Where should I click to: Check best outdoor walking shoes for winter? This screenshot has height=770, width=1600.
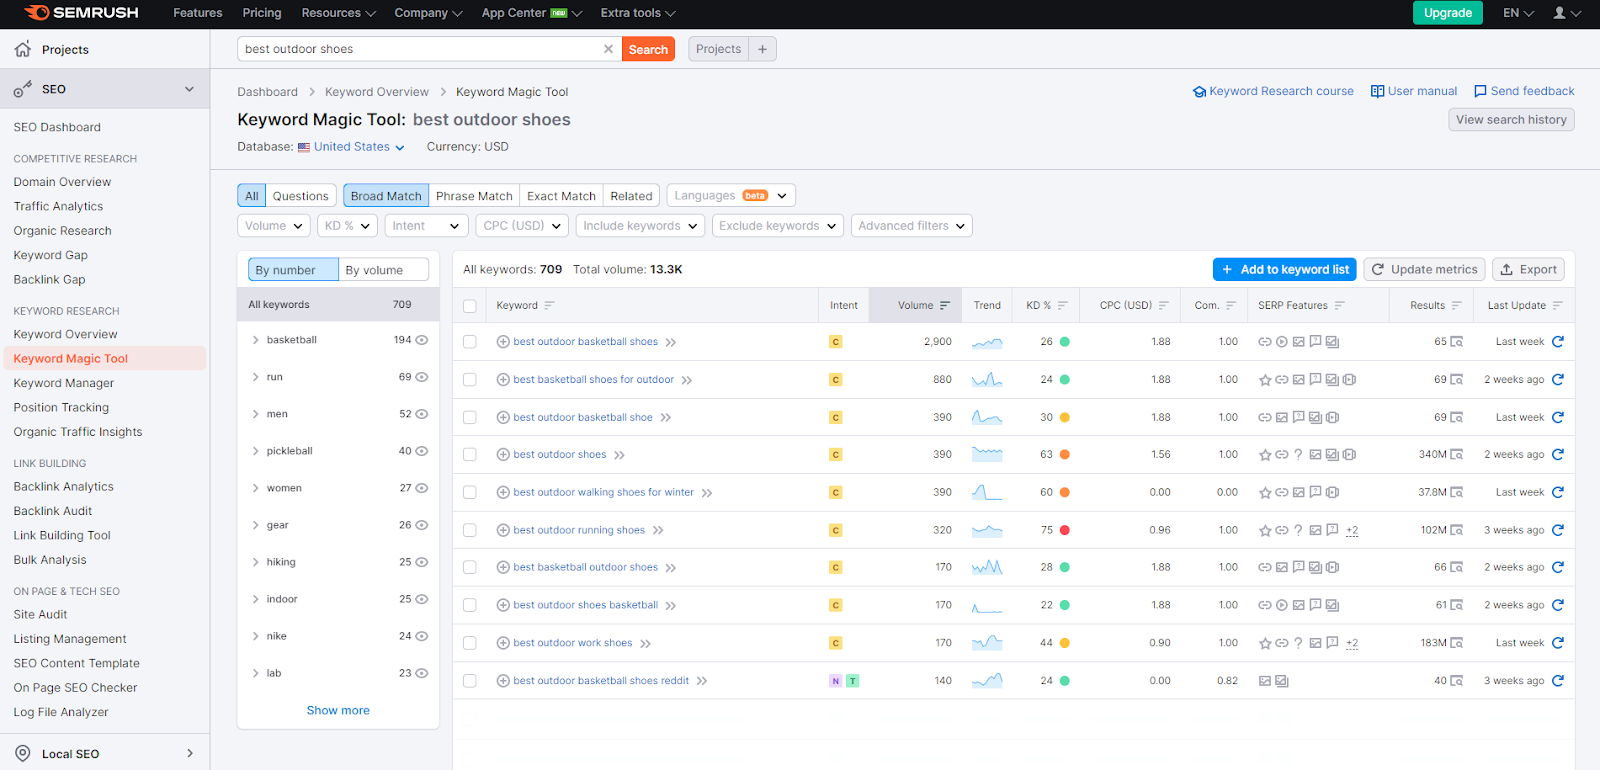pos(470,493)
